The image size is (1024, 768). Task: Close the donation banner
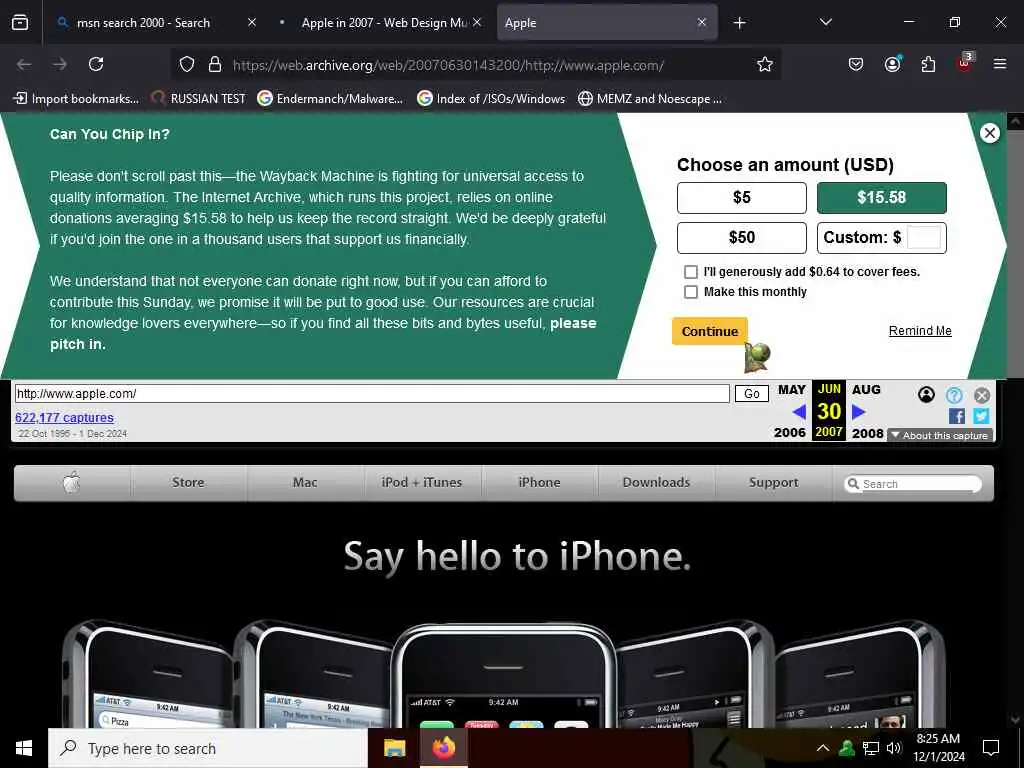tap(989, 133)
